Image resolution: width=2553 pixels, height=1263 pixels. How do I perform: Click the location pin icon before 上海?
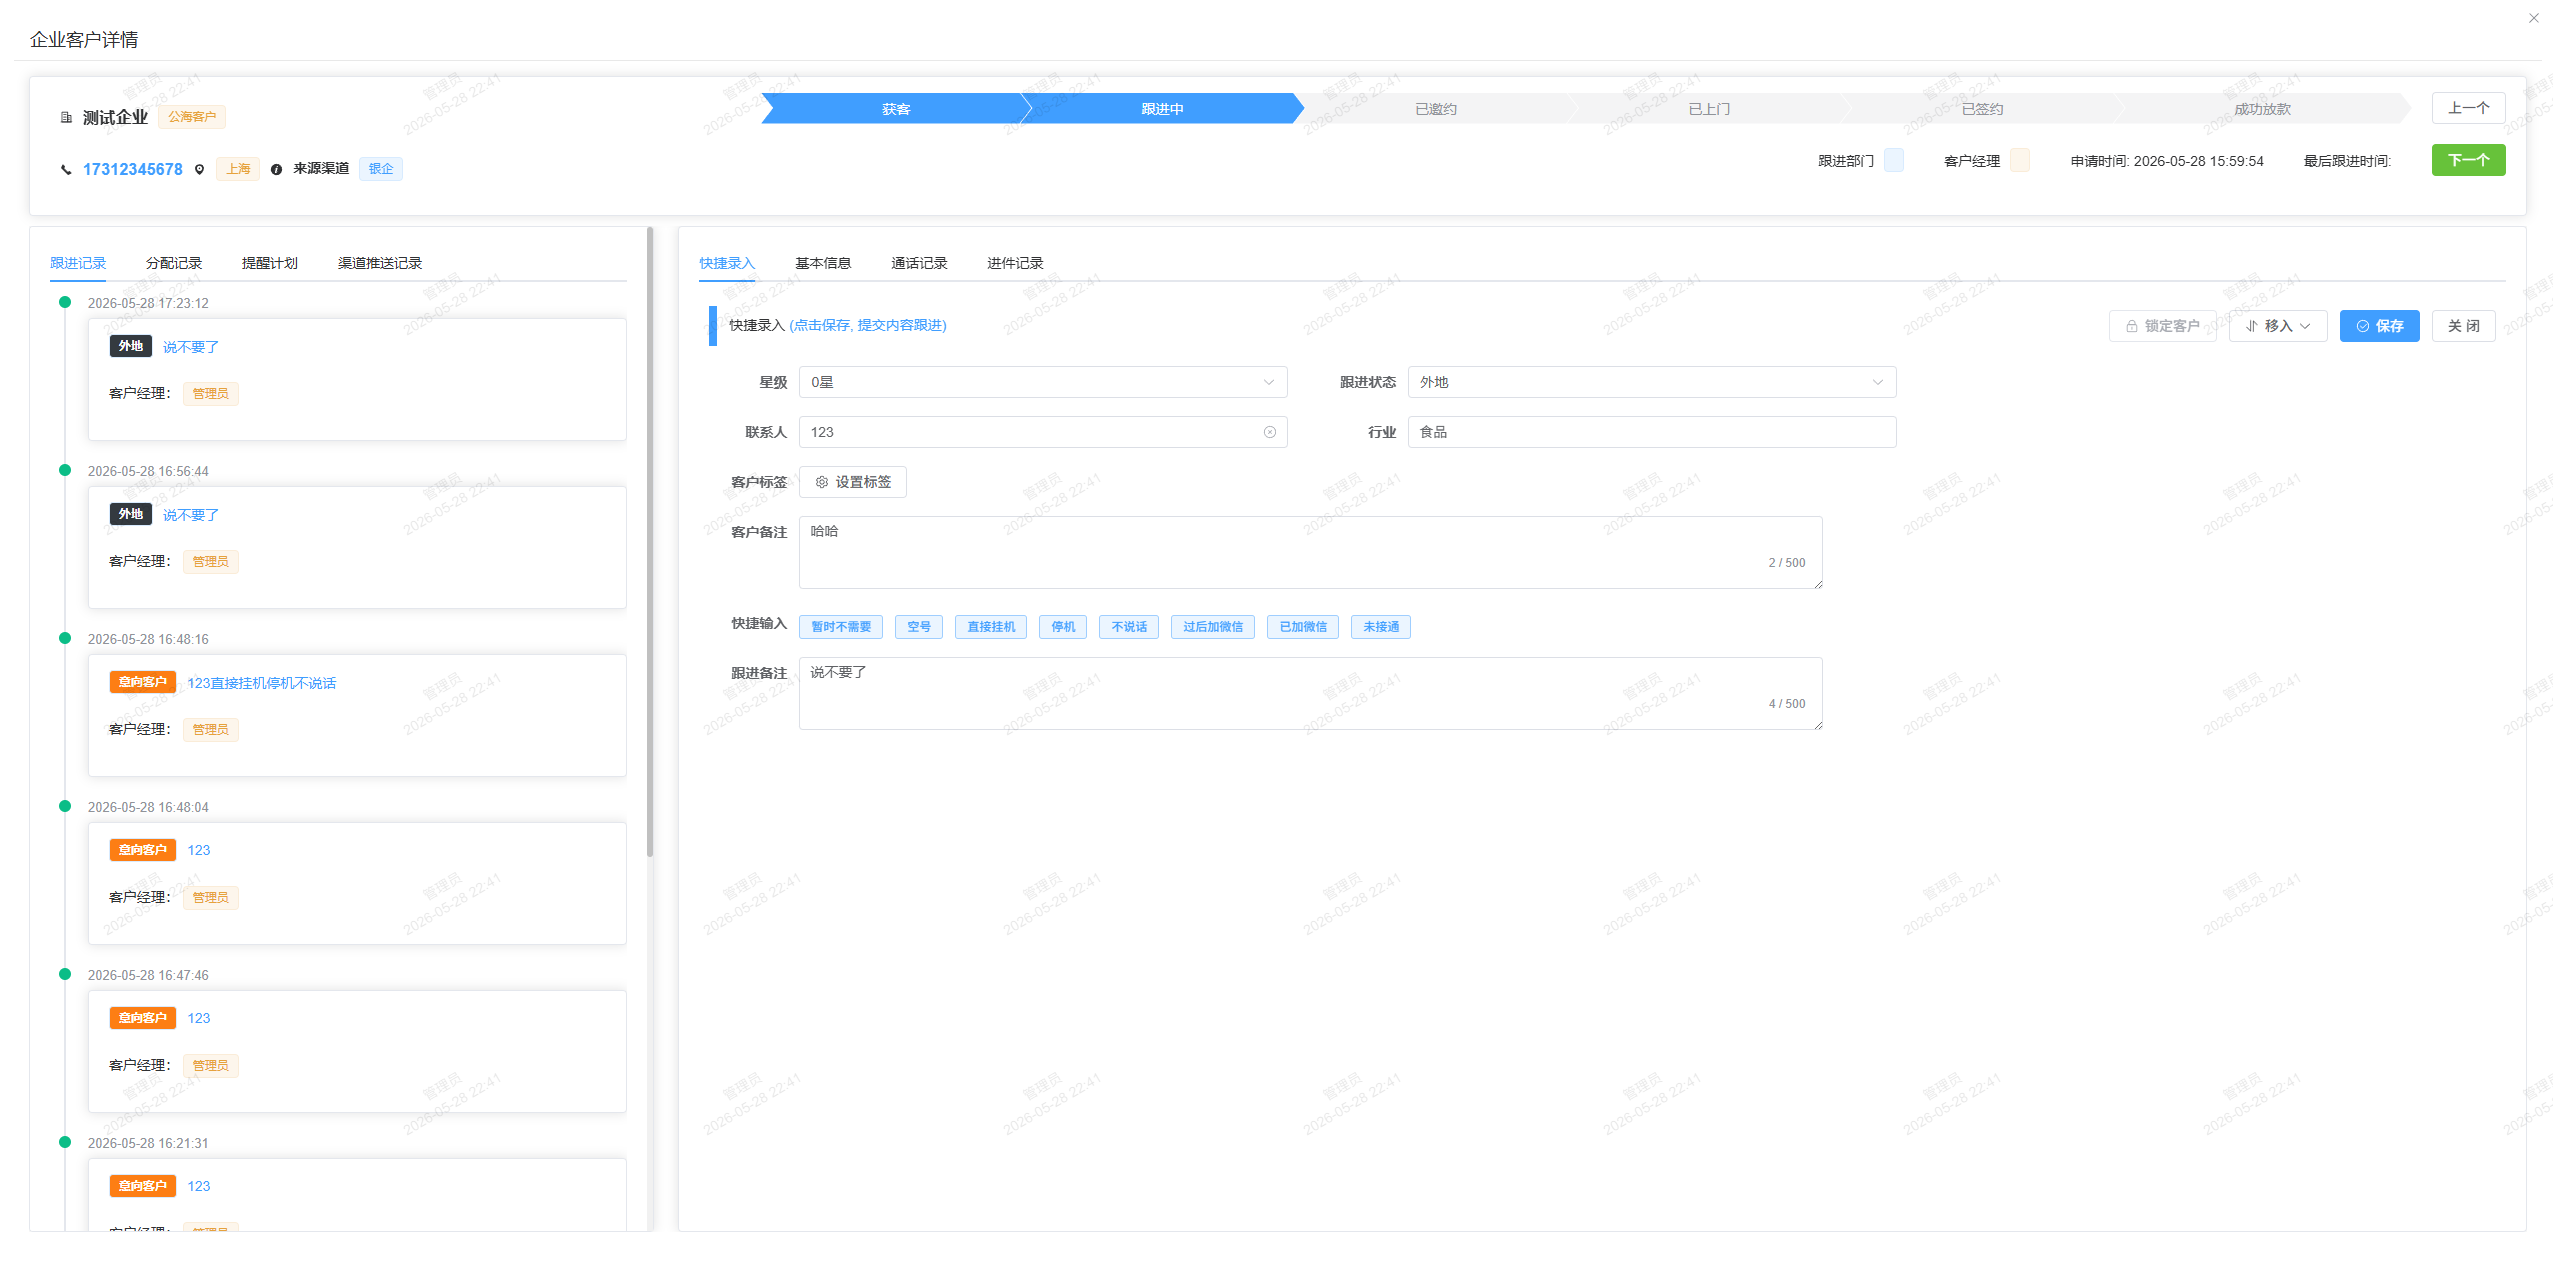[x=199, y=169]
